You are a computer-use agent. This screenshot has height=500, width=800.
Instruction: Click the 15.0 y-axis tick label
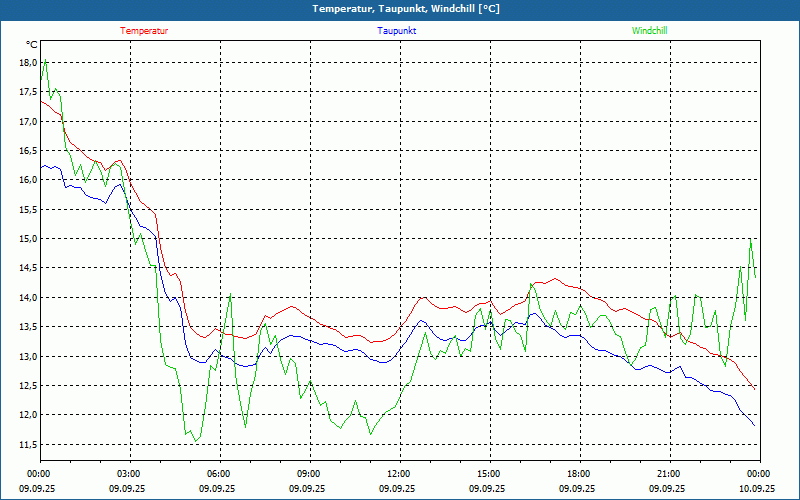[x=28, y=239]
